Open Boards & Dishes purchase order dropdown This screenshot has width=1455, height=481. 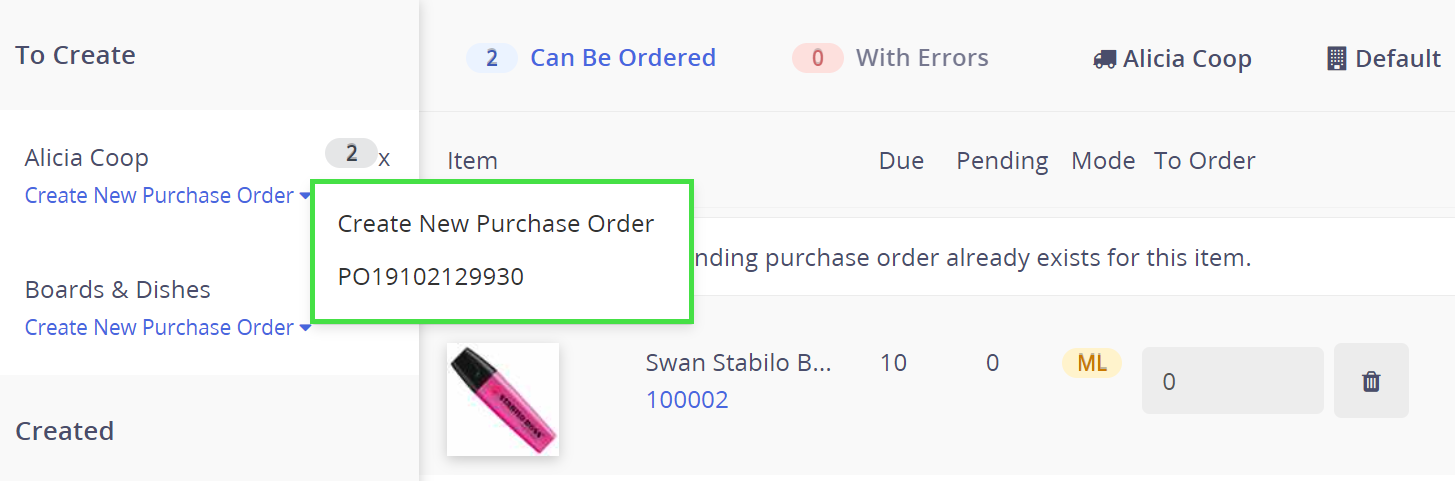coord(168,328)
